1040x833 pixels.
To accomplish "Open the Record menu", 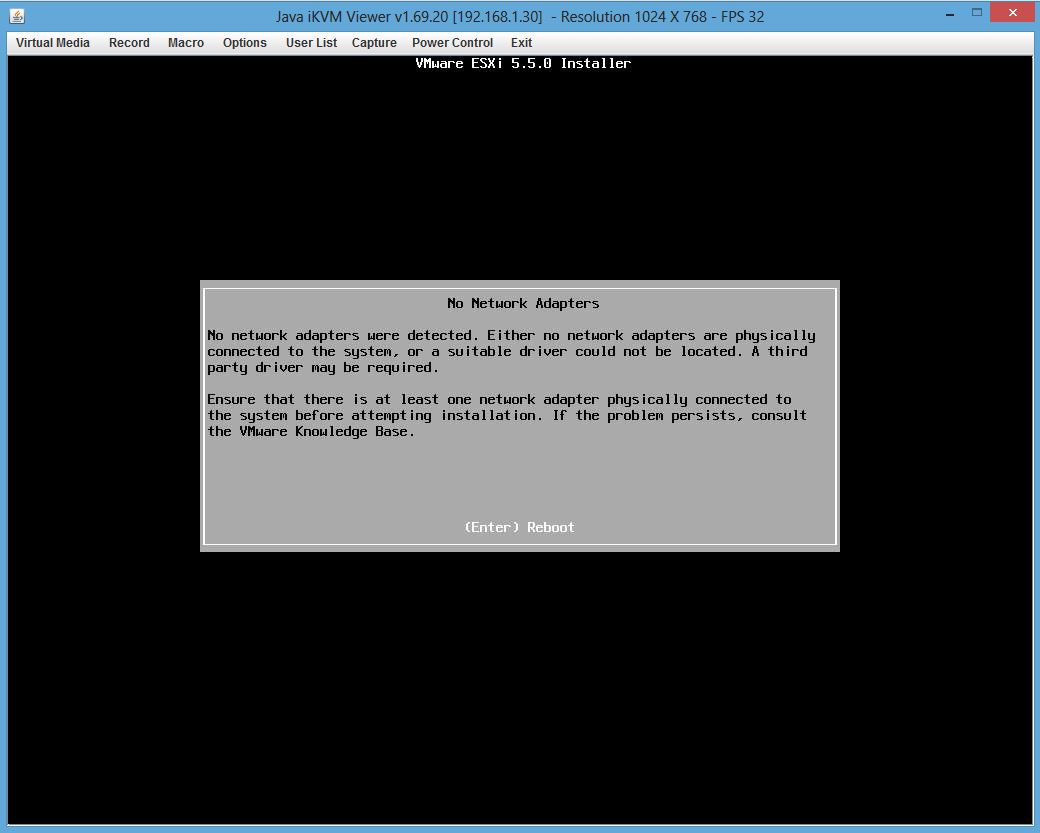I will 129,42.
